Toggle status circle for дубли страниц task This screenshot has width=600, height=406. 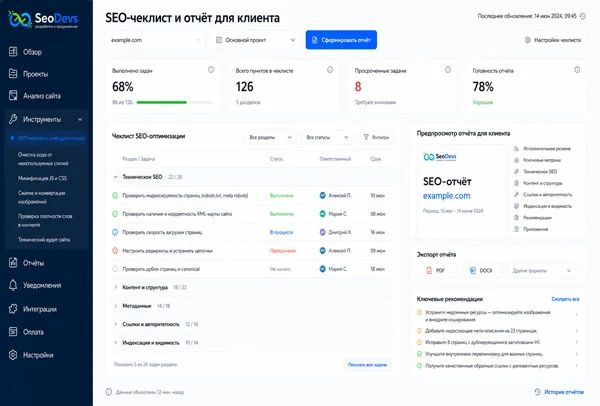(x=115, y=269)
